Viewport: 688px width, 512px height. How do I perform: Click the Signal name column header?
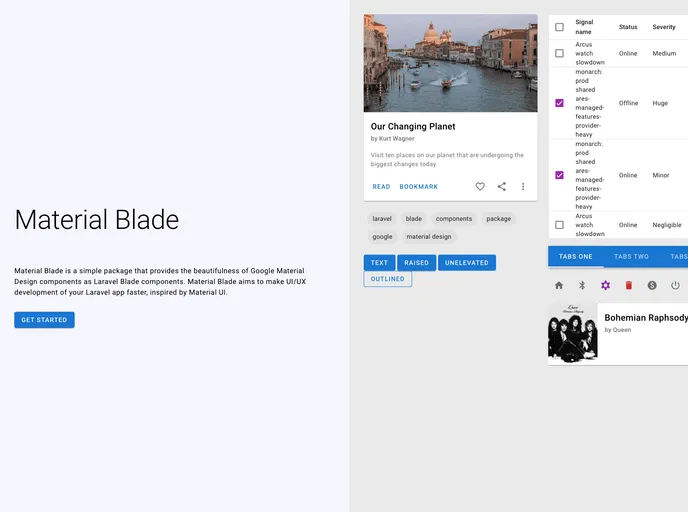point(584,27)
